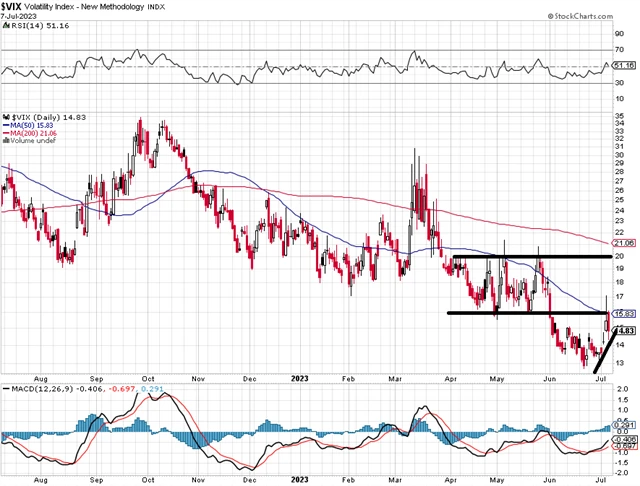Click the upper black resistance line at 20
640x486 pixels.
click(x=530, y=257)
